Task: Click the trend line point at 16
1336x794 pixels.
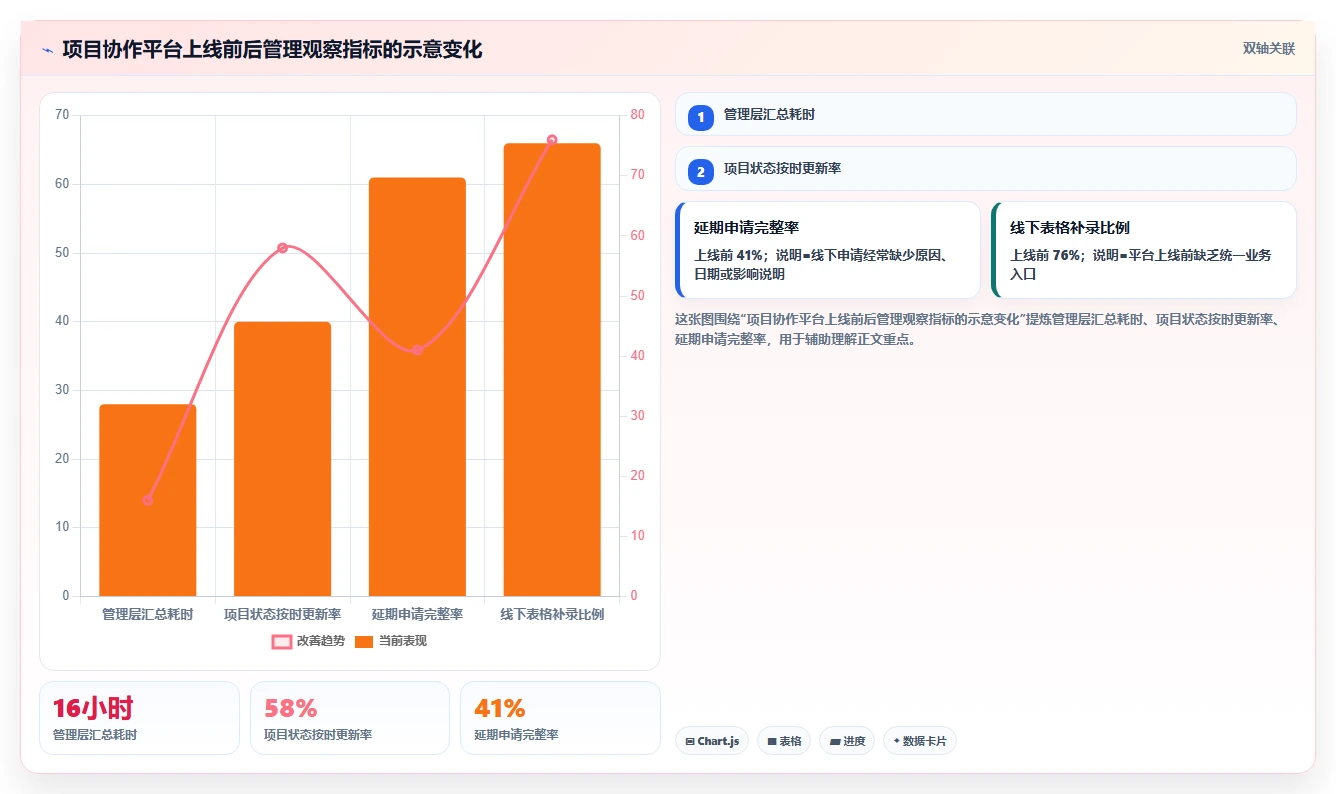Action: (x=148, y=500)
